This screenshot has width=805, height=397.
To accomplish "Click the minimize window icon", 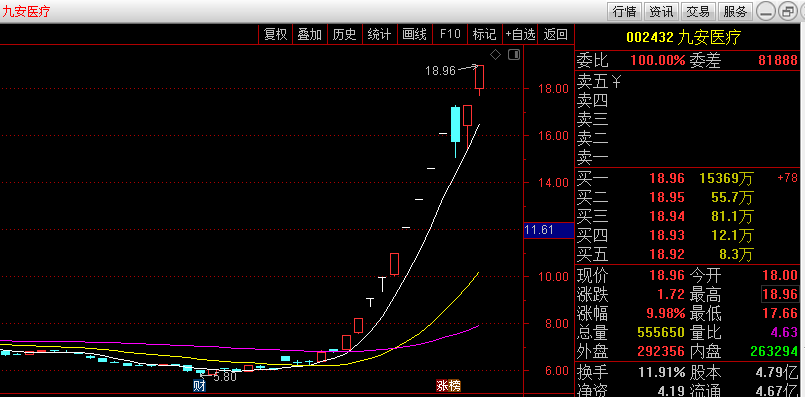I will (765, 11).
